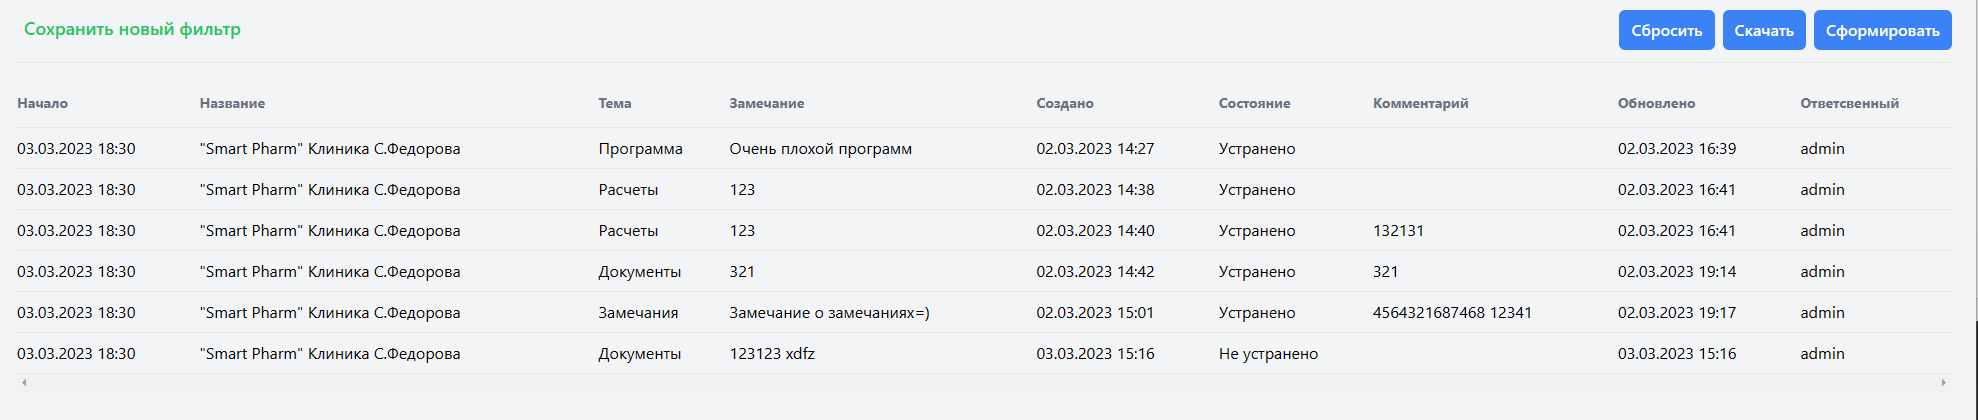The width and height of the screenshot is (1978, 420).
Task: Download the report with "Скачать" button
Action: tap(1763, 31)
